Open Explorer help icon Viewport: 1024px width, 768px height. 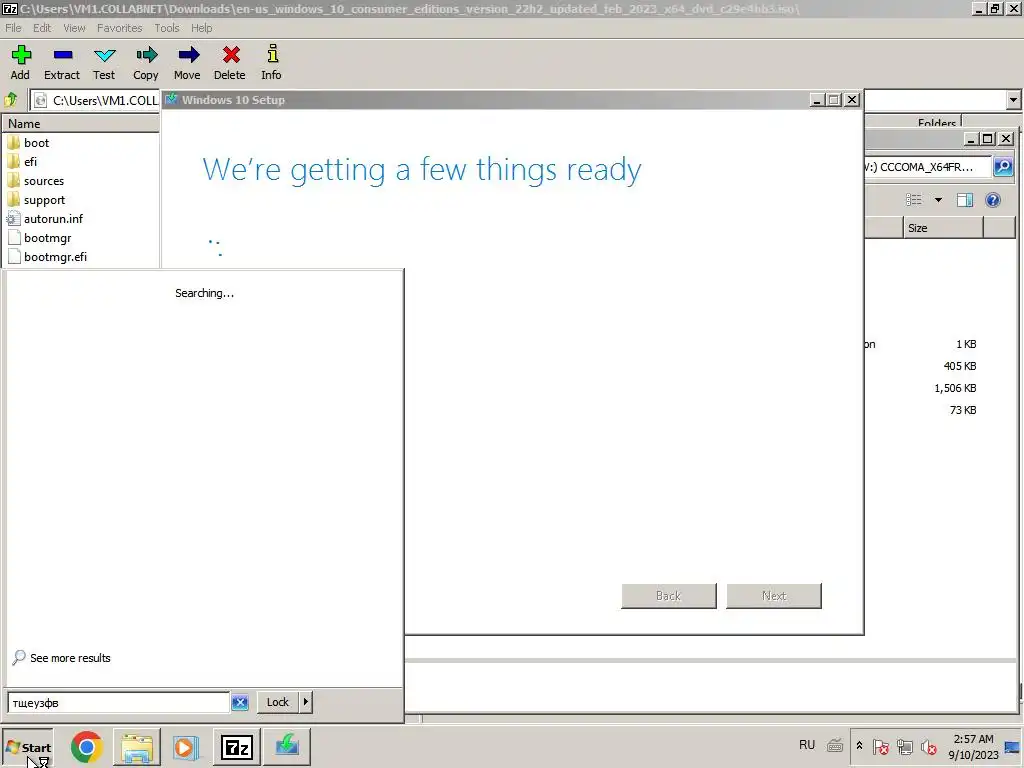click(993, 200)
